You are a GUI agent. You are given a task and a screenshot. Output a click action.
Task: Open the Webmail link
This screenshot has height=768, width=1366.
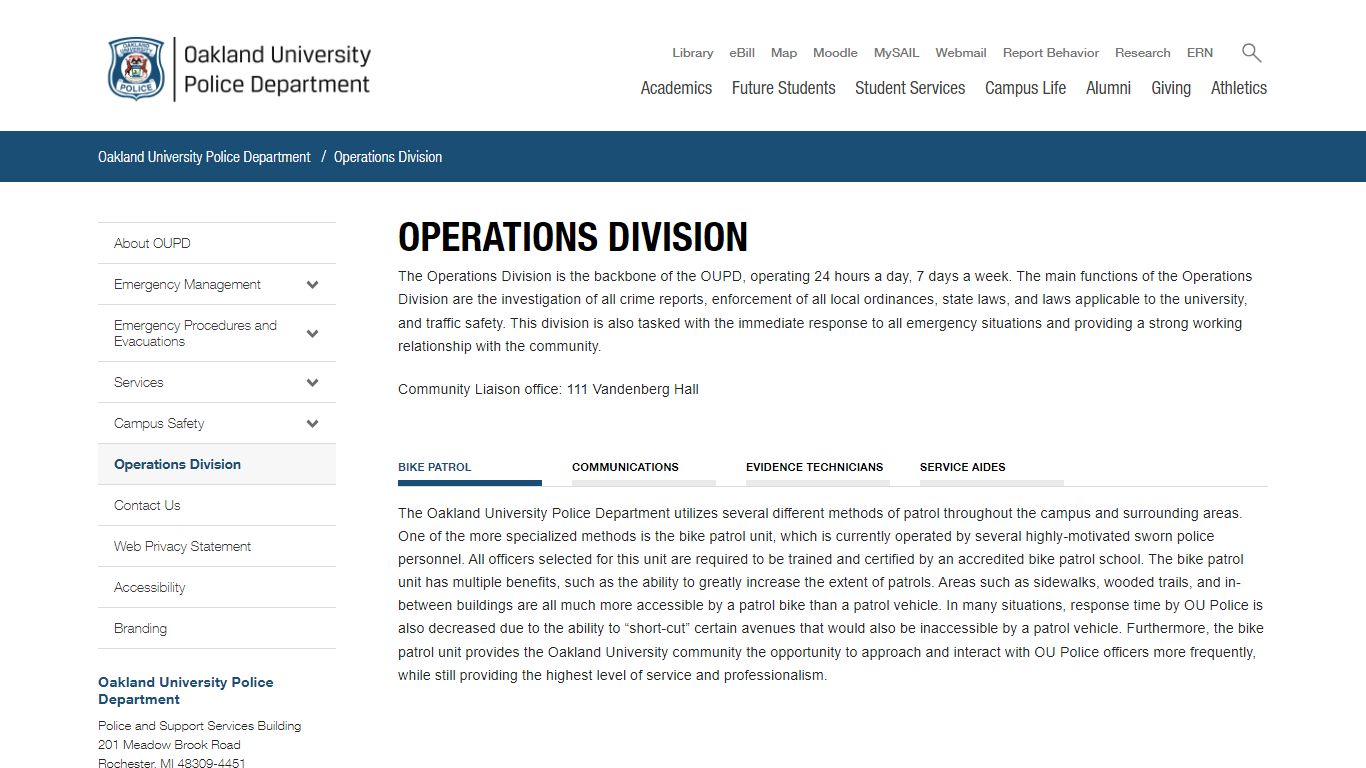961,53
